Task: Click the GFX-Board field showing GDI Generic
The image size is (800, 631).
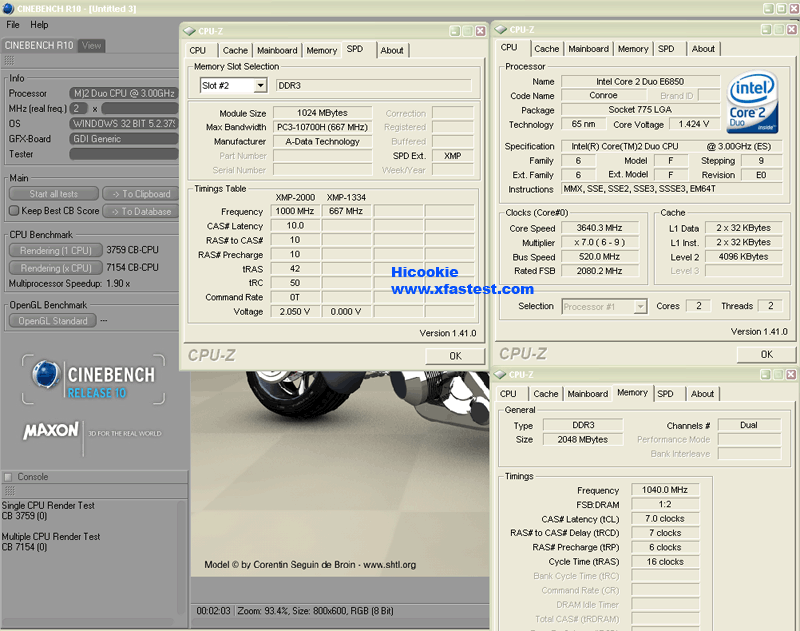Action: (124, 139)
